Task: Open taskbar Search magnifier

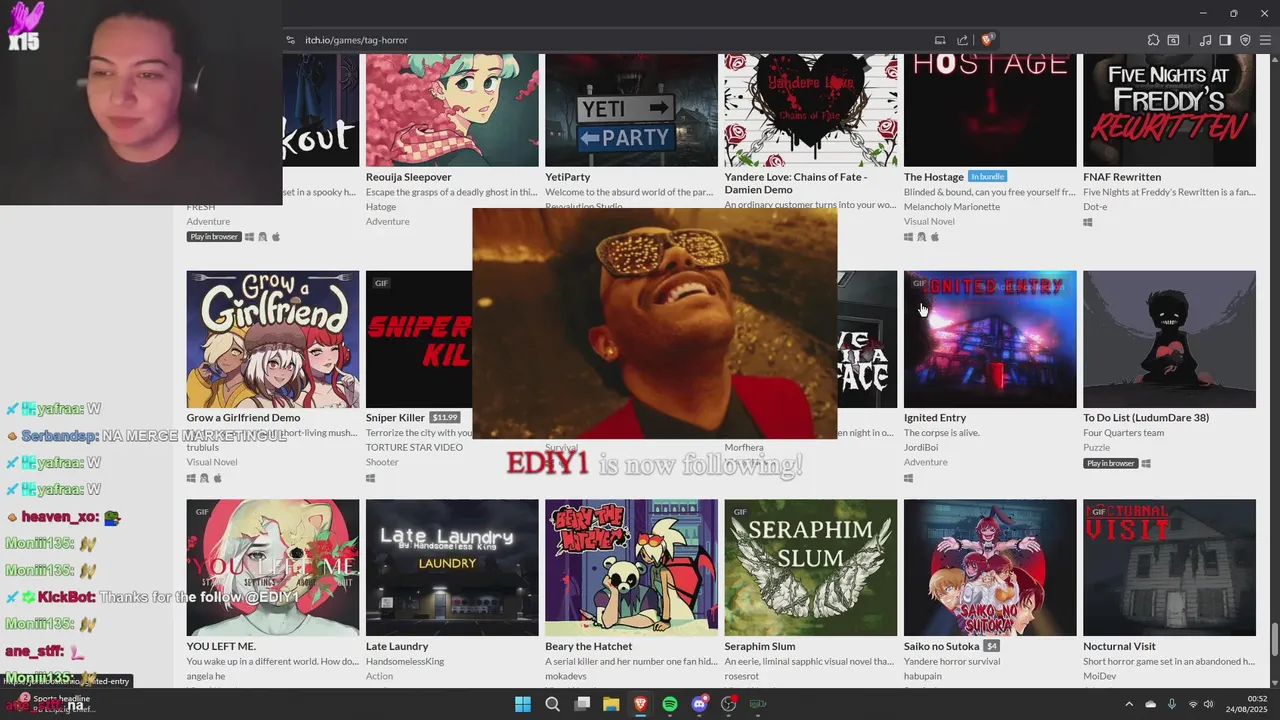Action: coord(552,704)
